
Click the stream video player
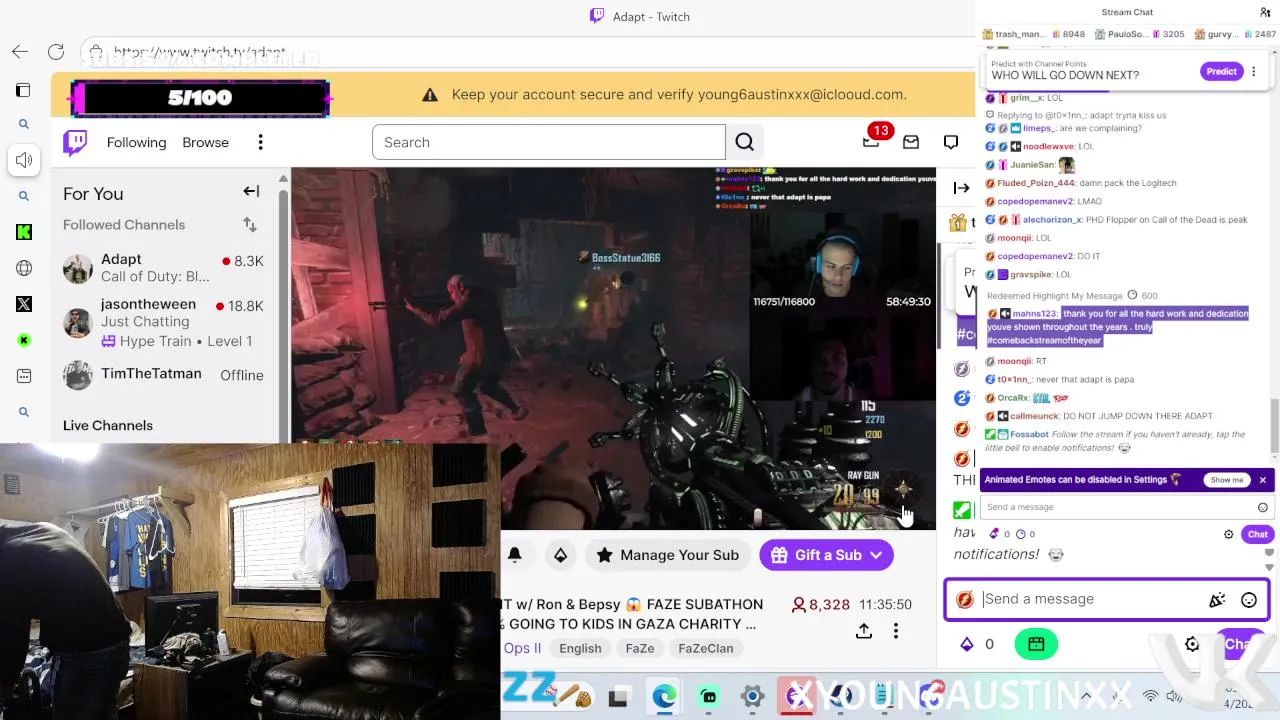[x=613, y=348]
